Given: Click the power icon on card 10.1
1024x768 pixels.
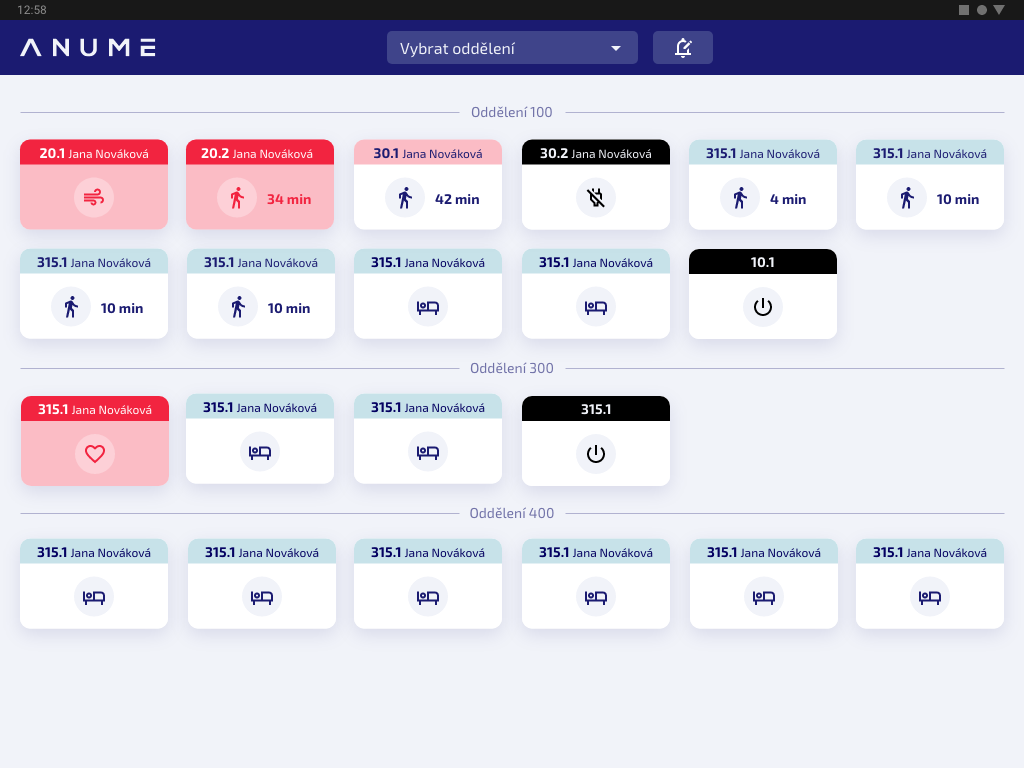Looking at the screenshot, I should tap(763, 307).
